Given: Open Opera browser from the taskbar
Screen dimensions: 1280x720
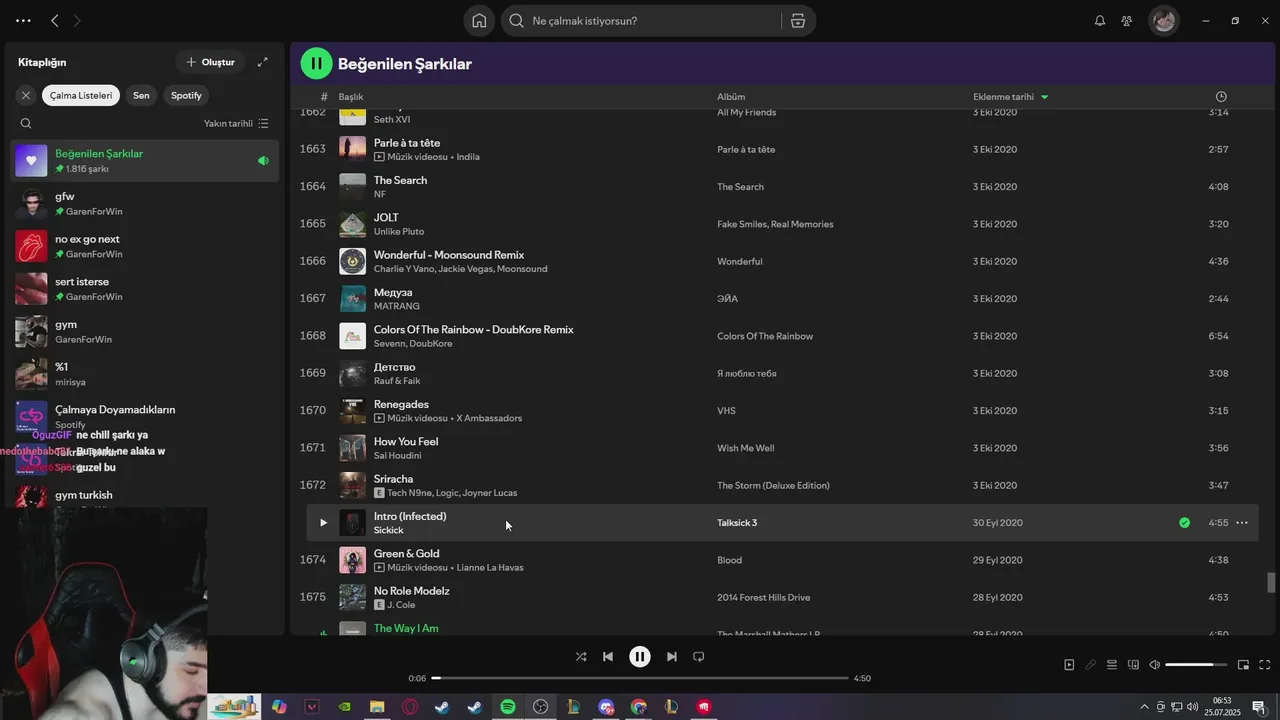Looking at the screenshot, I should (x=409, y=707).
